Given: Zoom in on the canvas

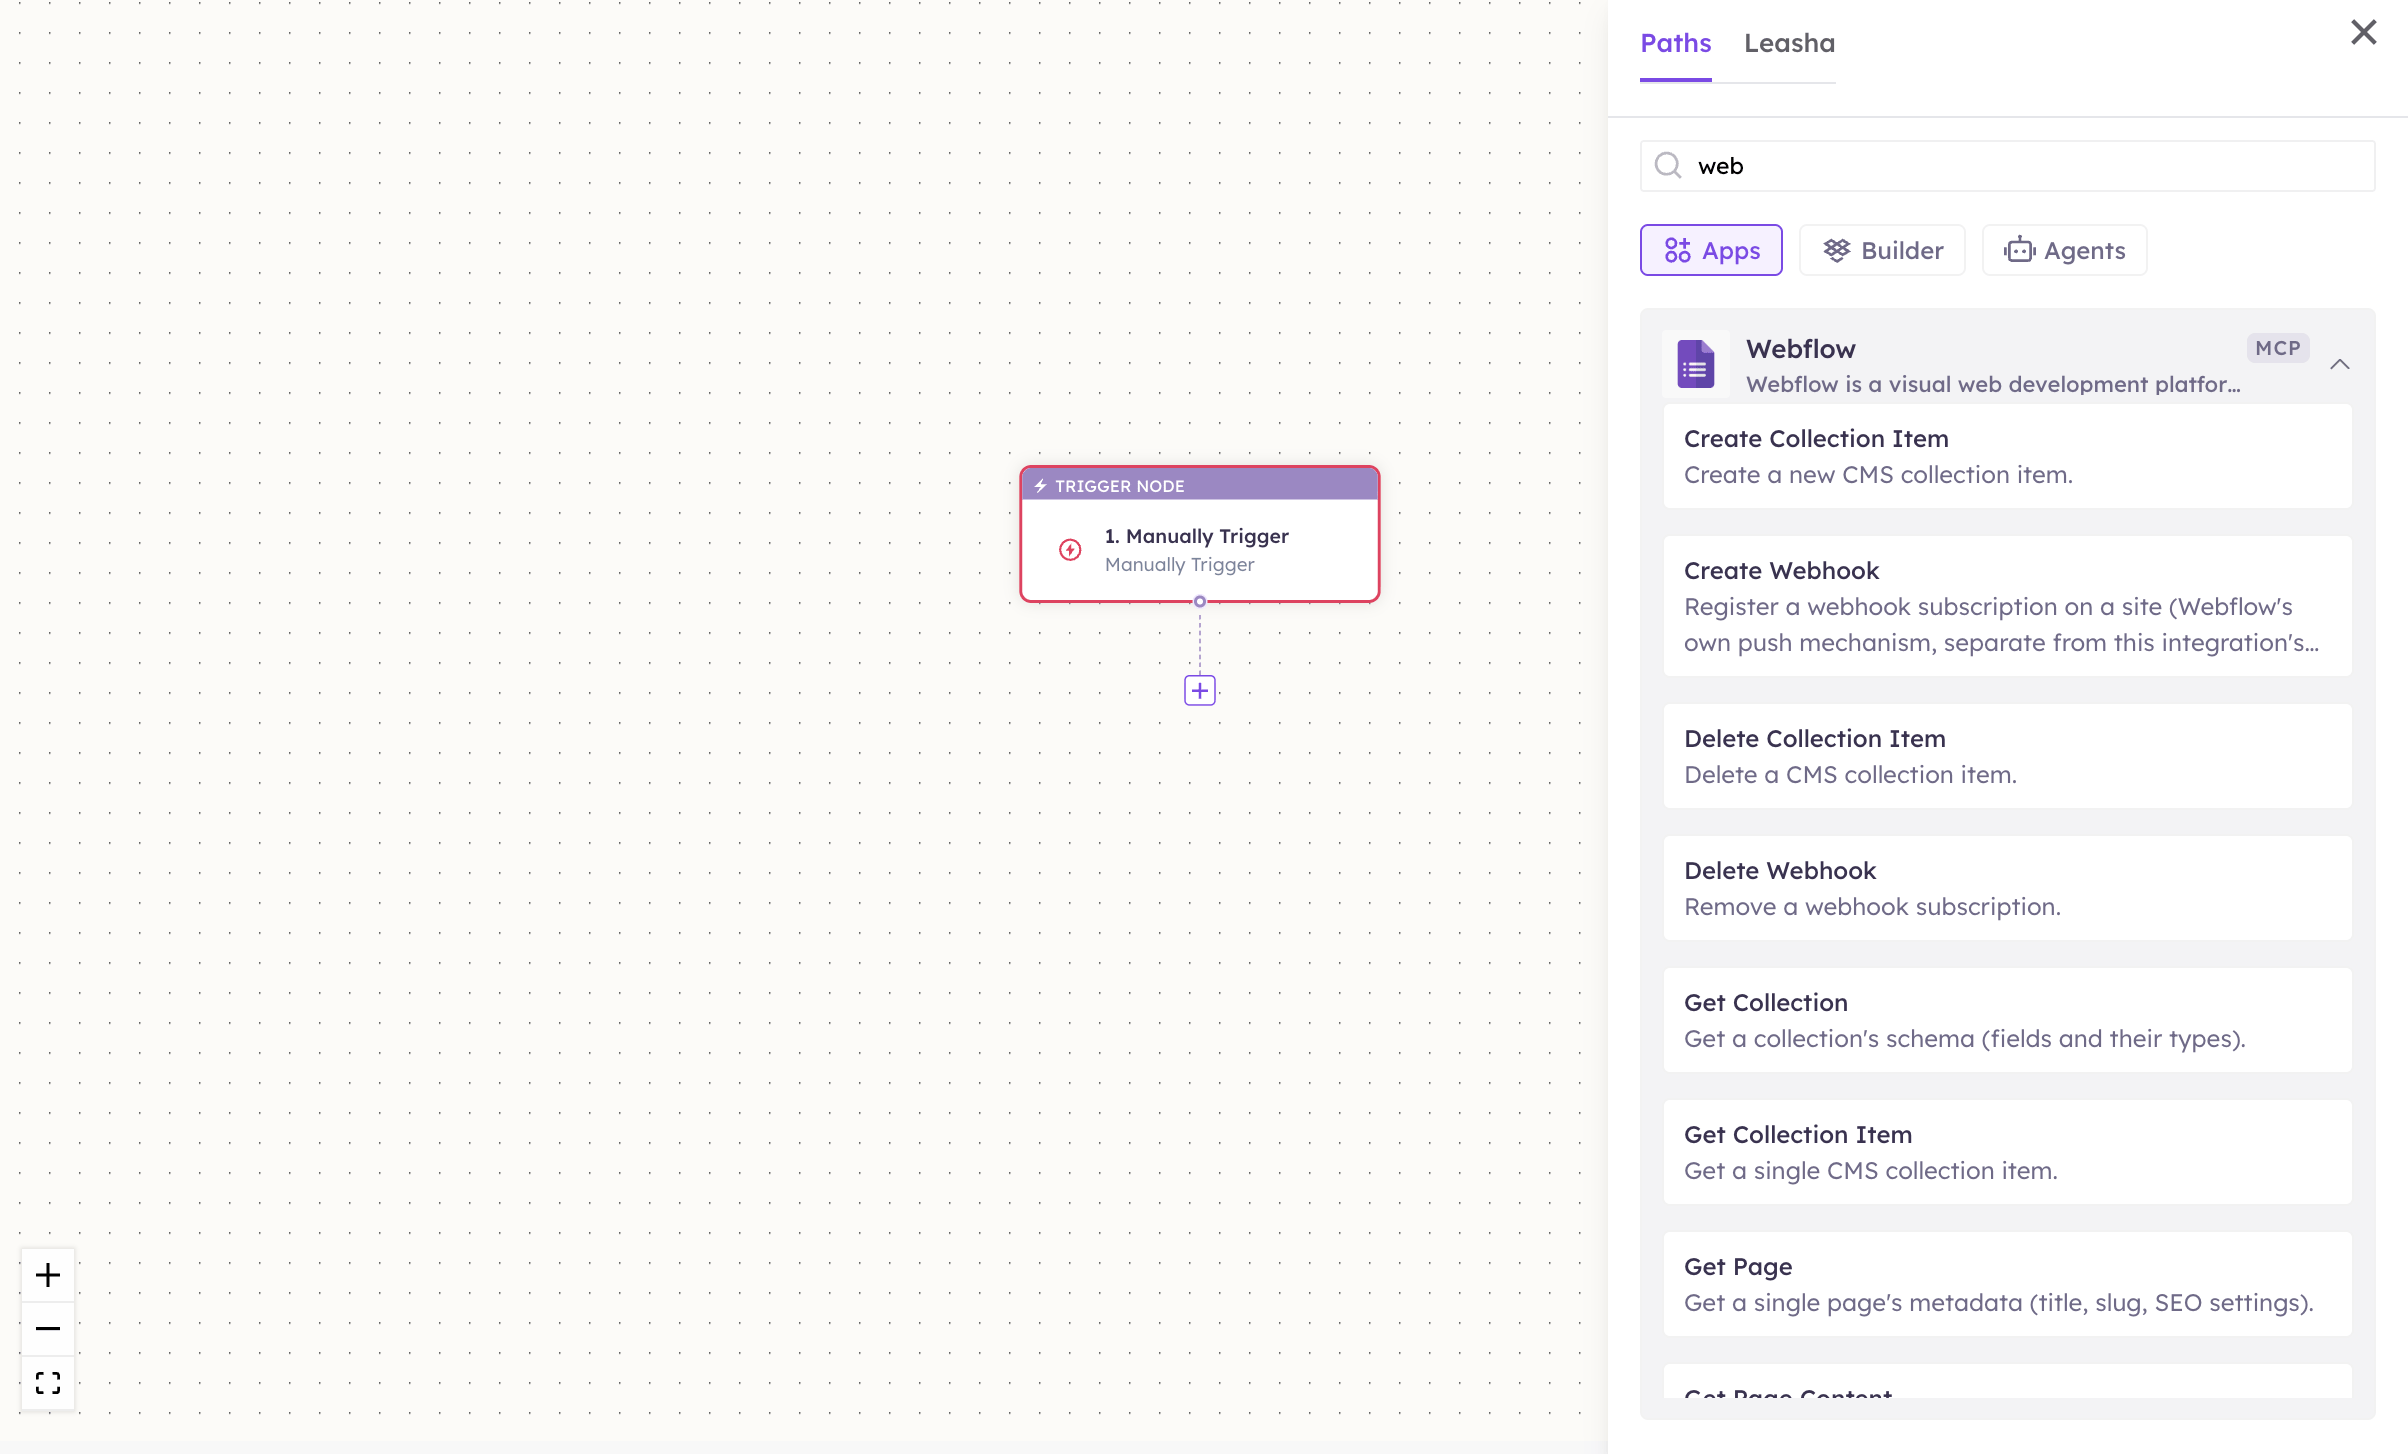Looking at the screenshot, I should coord(48,1275).
